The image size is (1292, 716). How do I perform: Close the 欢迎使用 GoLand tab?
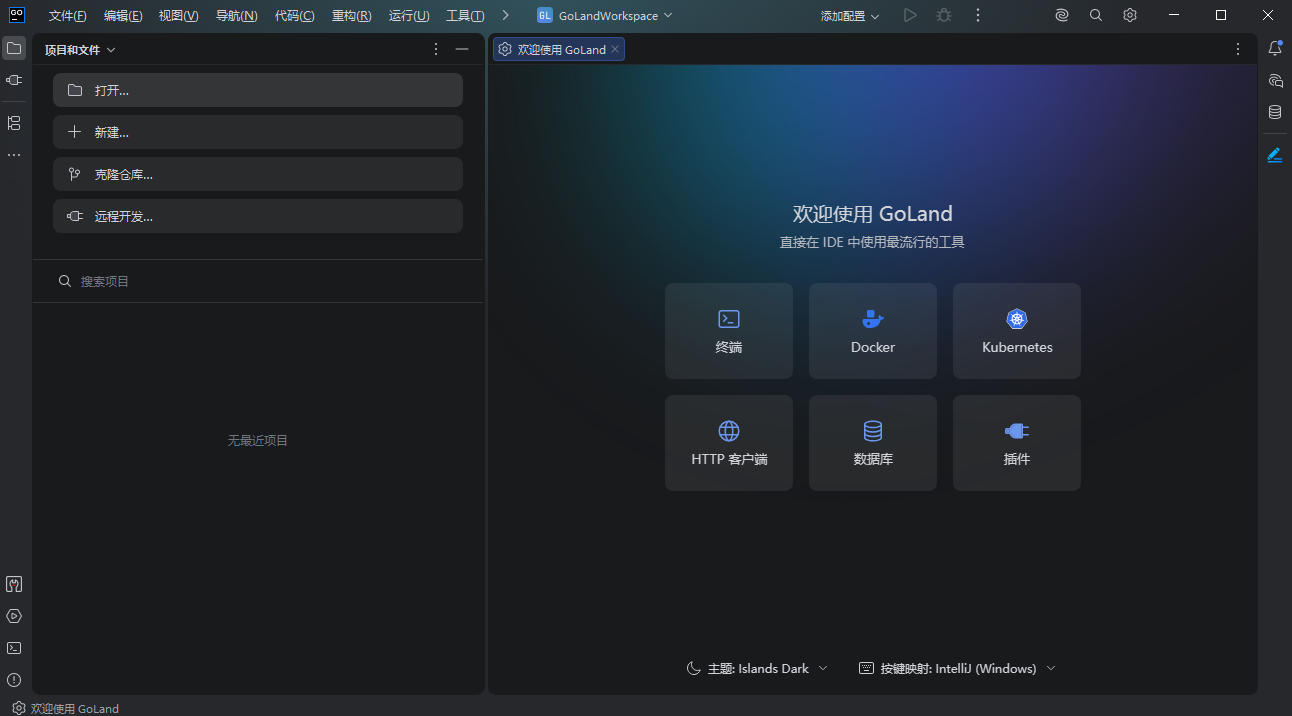(x=615, y=49)
